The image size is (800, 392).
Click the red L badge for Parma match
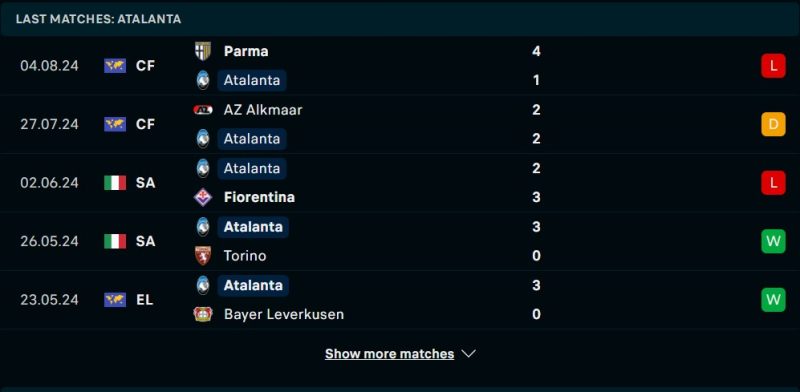[773, 66]
